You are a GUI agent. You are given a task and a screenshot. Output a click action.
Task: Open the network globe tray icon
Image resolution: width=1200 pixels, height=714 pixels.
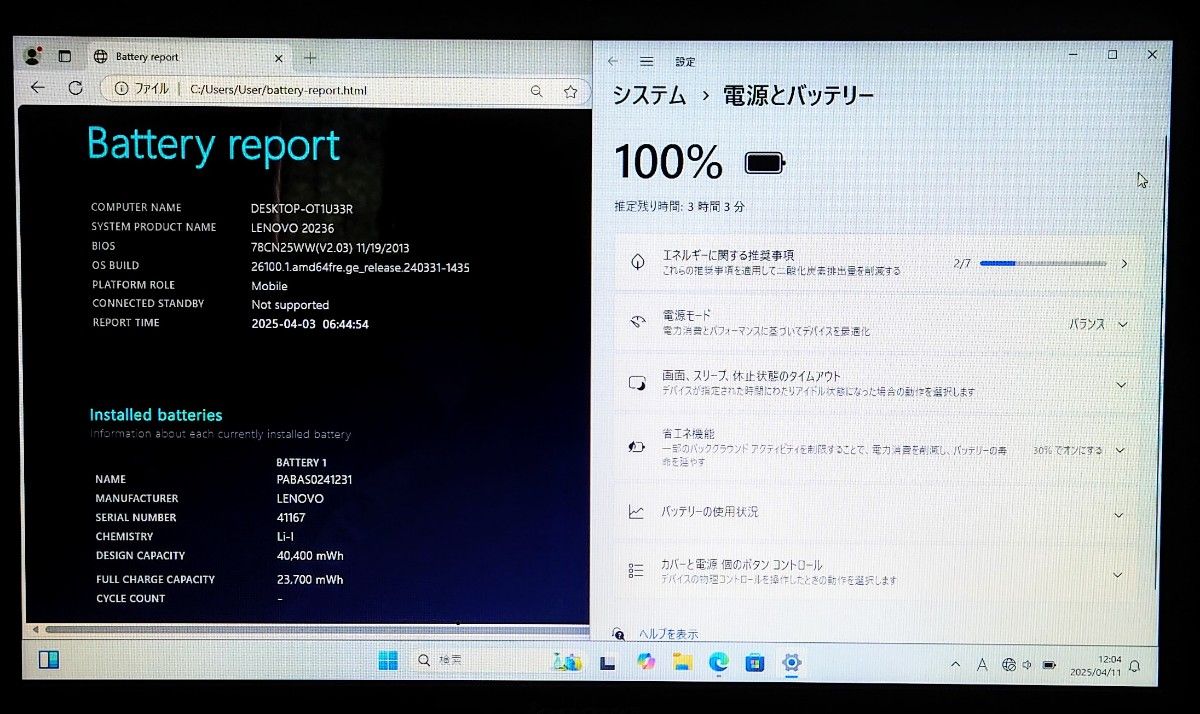click(1009, 664)
